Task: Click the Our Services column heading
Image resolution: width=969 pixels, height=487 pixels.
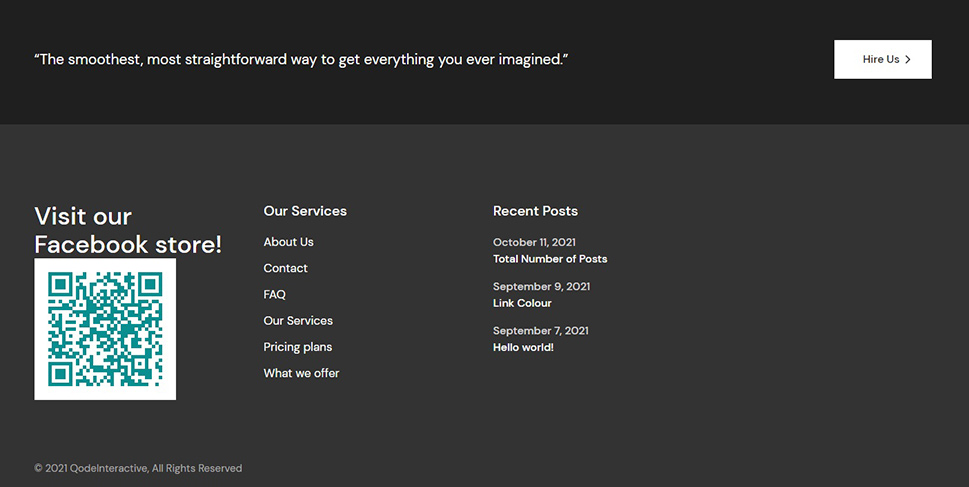Action: 305,211
